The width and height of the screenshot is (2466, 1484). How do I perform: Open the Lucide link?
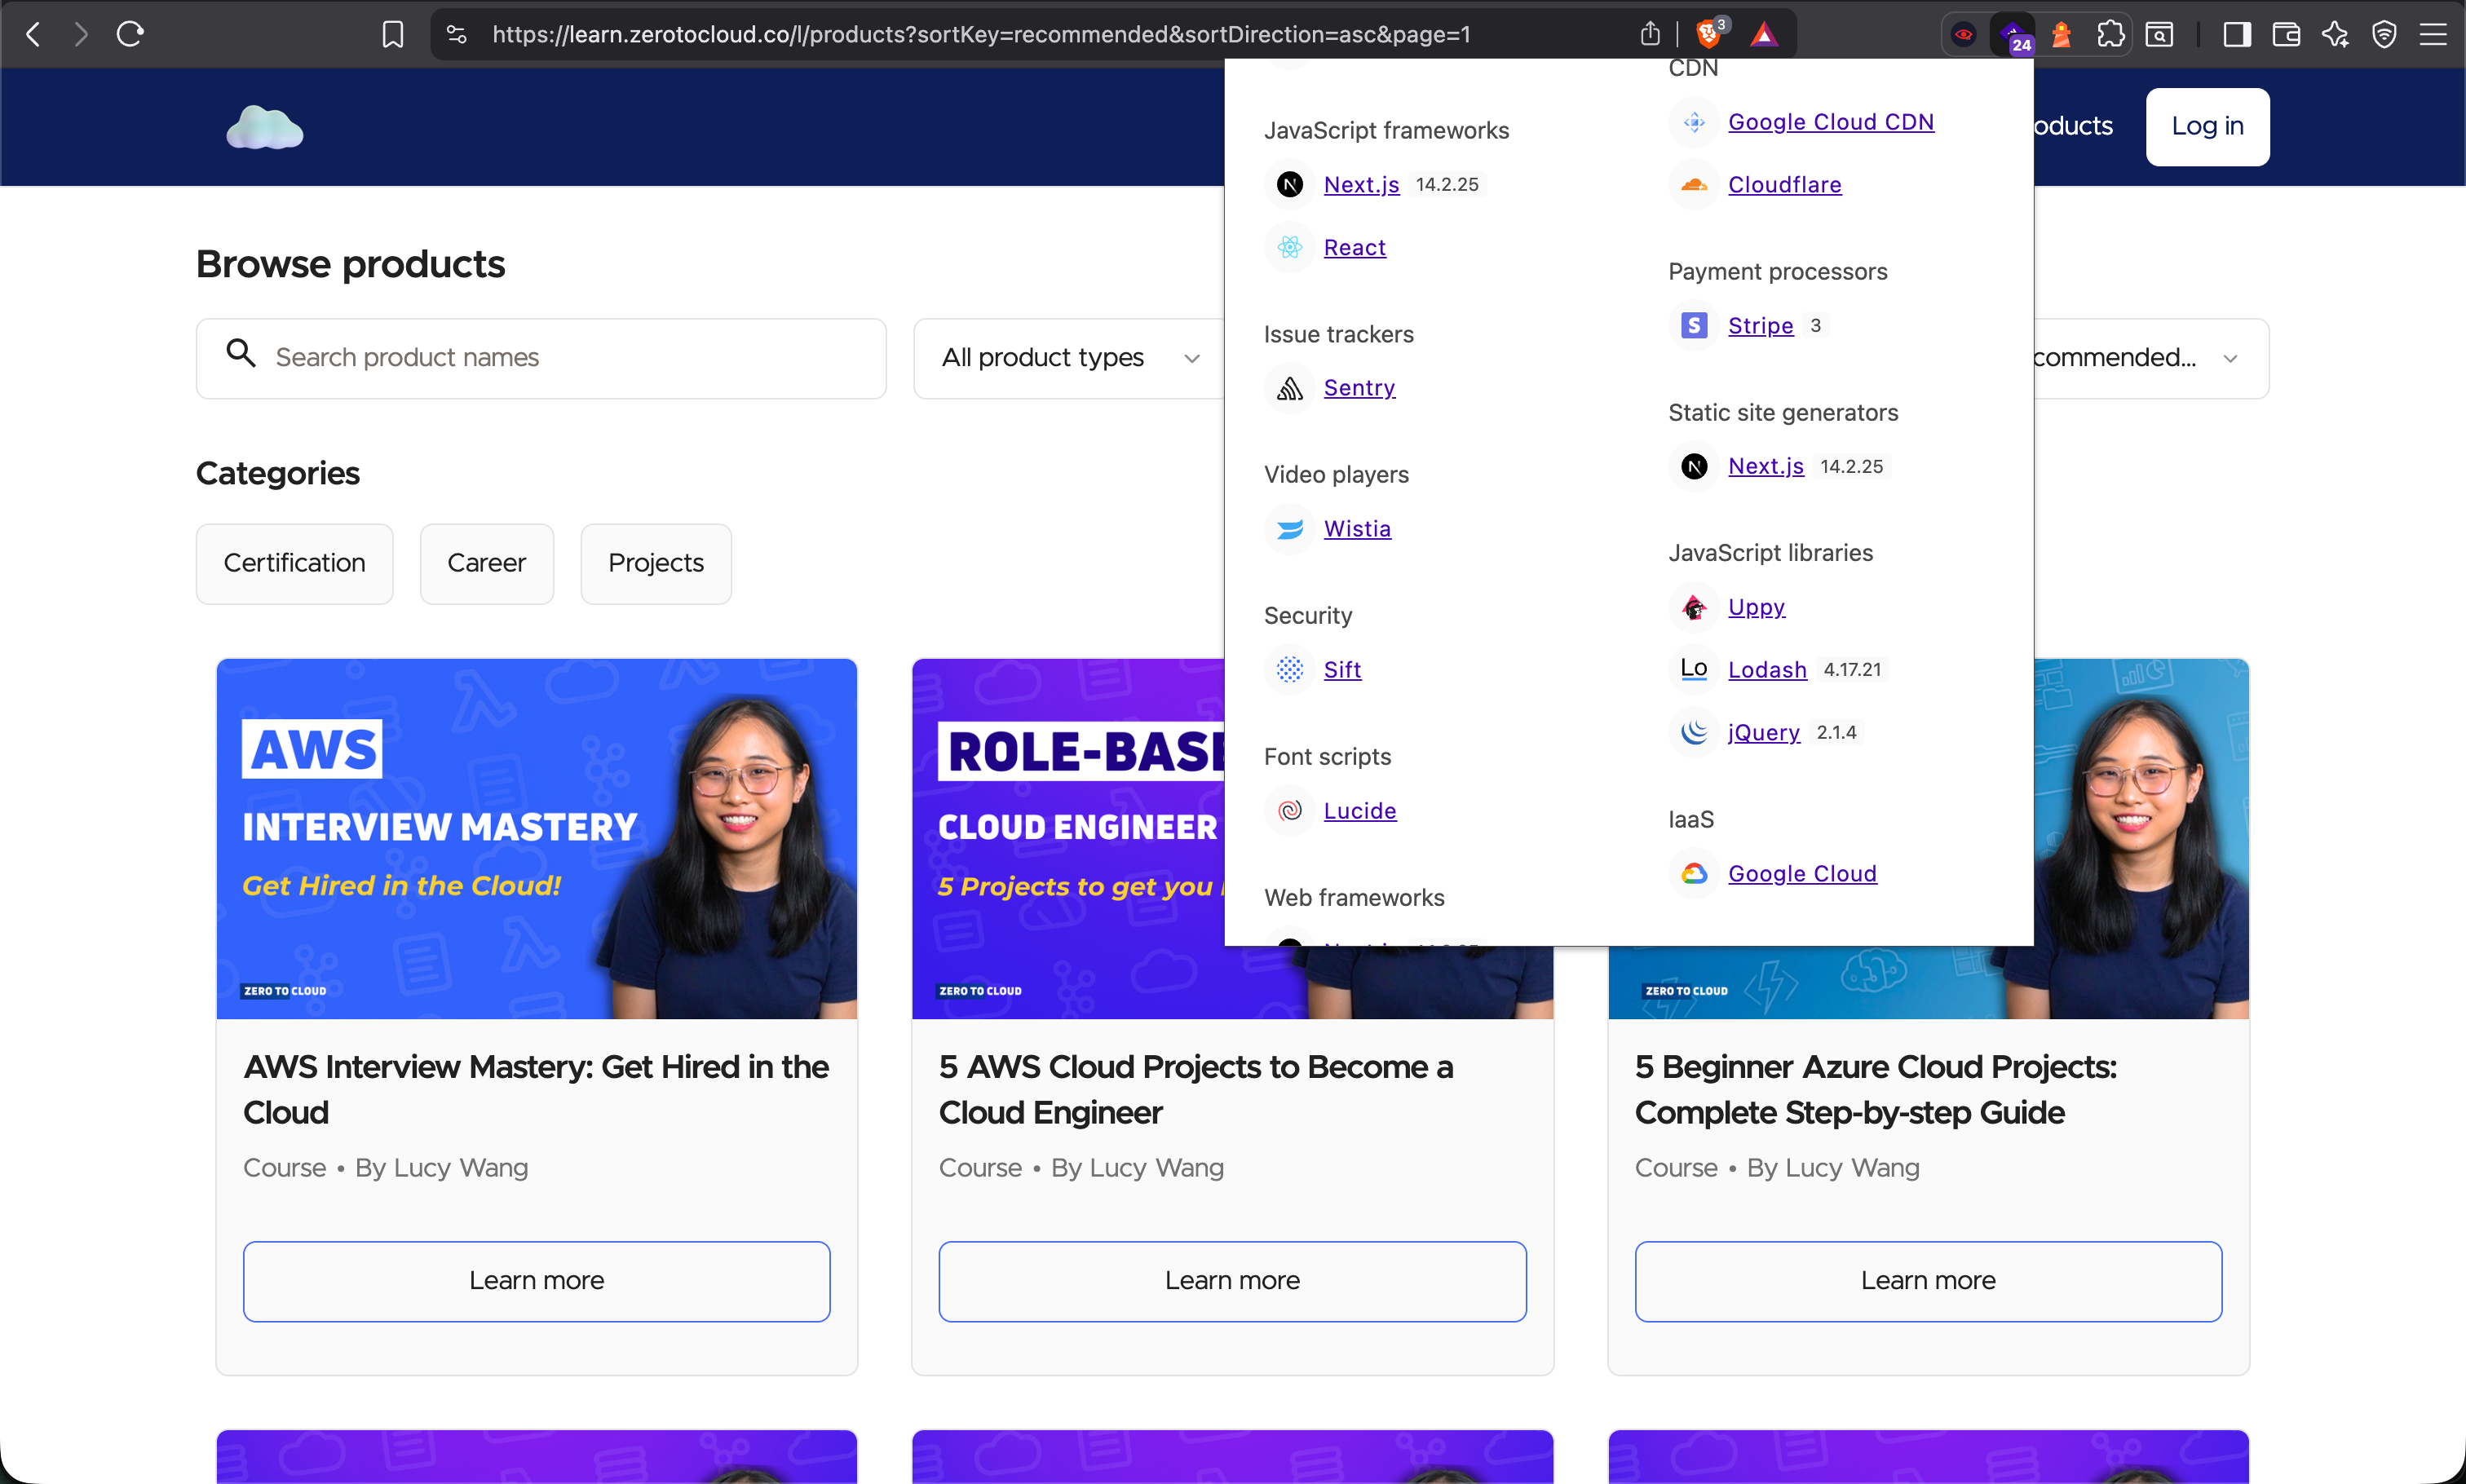tap(1360, 810)
